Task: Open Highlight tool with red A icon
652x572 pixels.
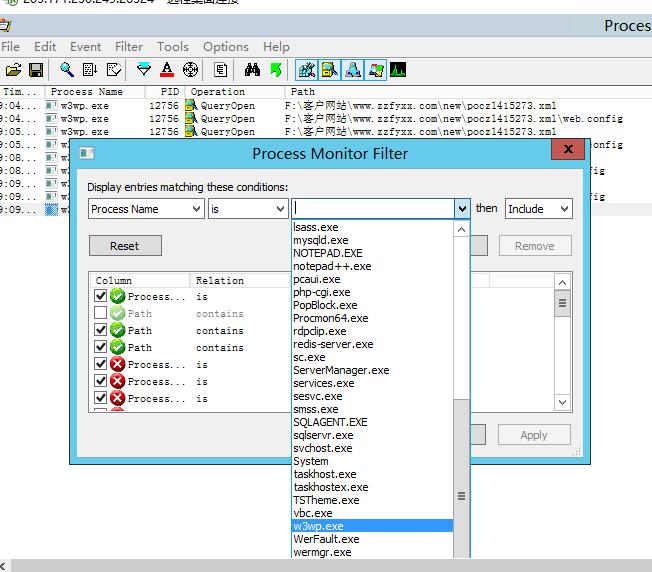Action: [167, 70]
